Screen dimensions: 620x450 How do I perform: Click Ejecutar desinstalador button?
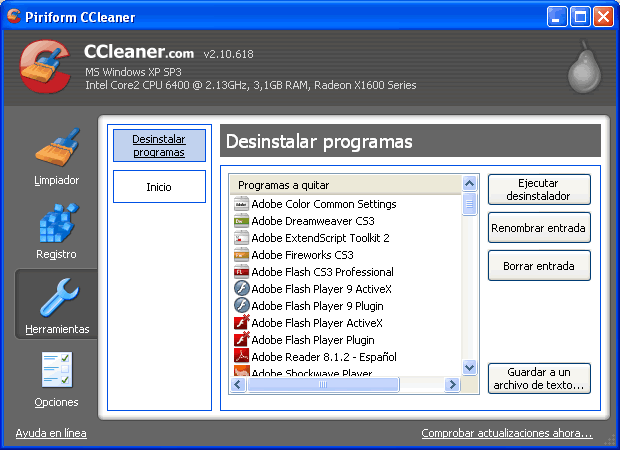[539, 190]
